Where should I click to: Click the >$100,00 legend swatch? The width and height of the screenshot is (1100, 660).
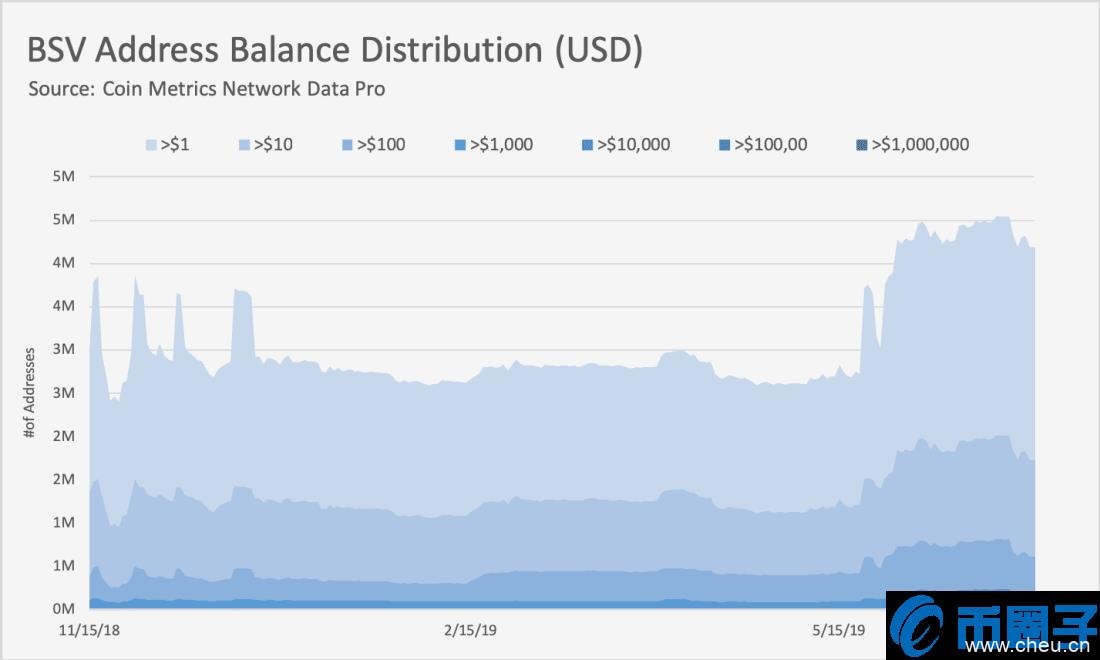[x=724, y=145]
